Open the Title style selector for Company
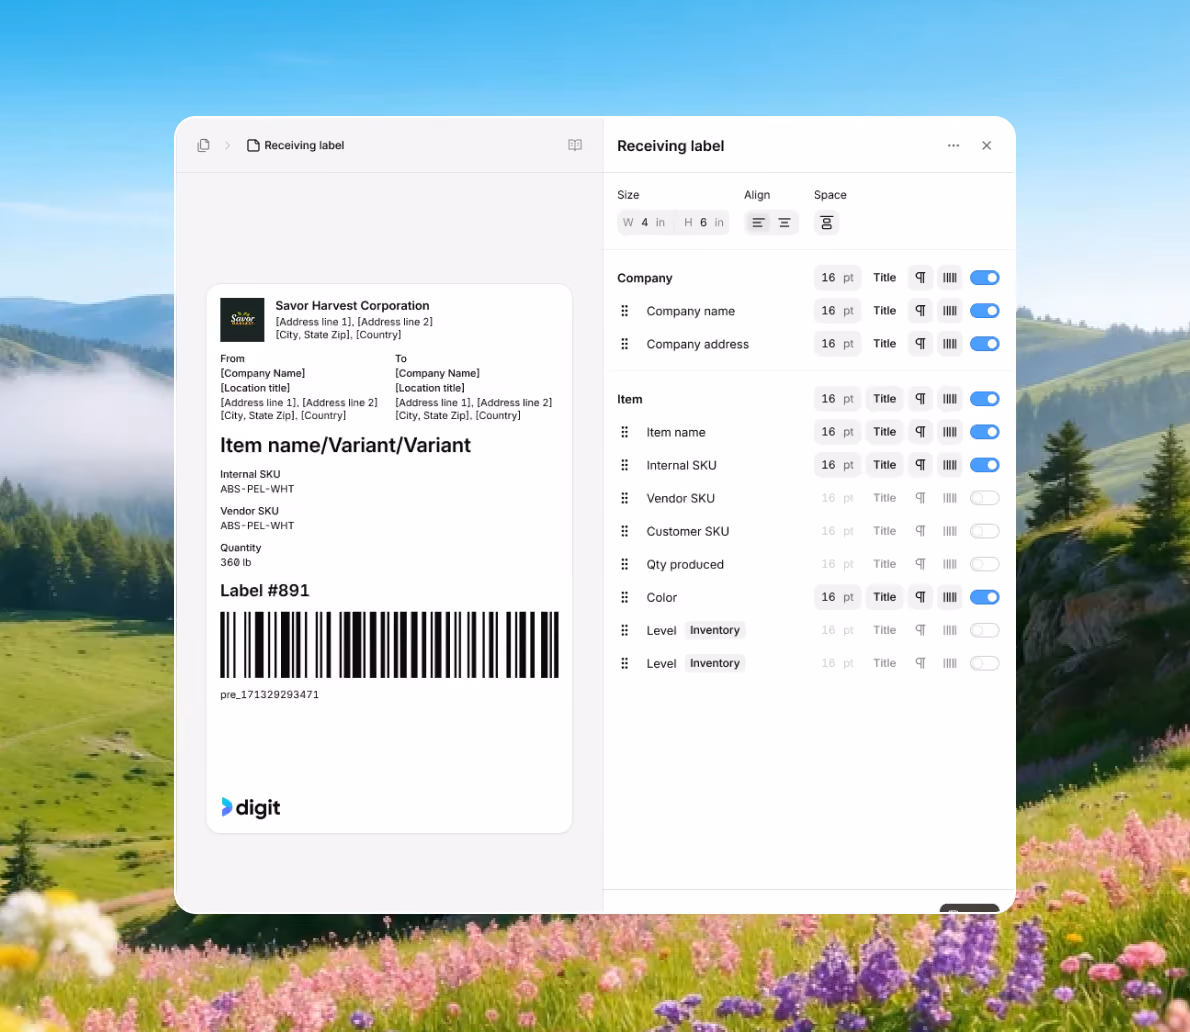The image size is (1190, 1032). 884,278
